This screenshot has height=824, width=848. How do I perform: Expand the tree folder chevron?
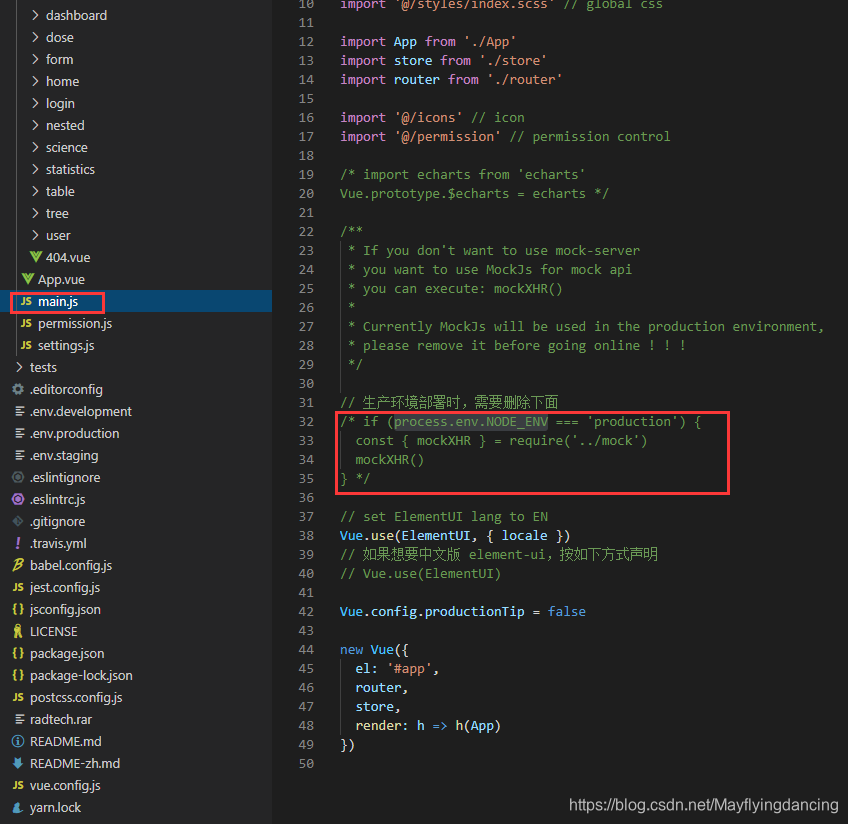(x=35, y=213)
